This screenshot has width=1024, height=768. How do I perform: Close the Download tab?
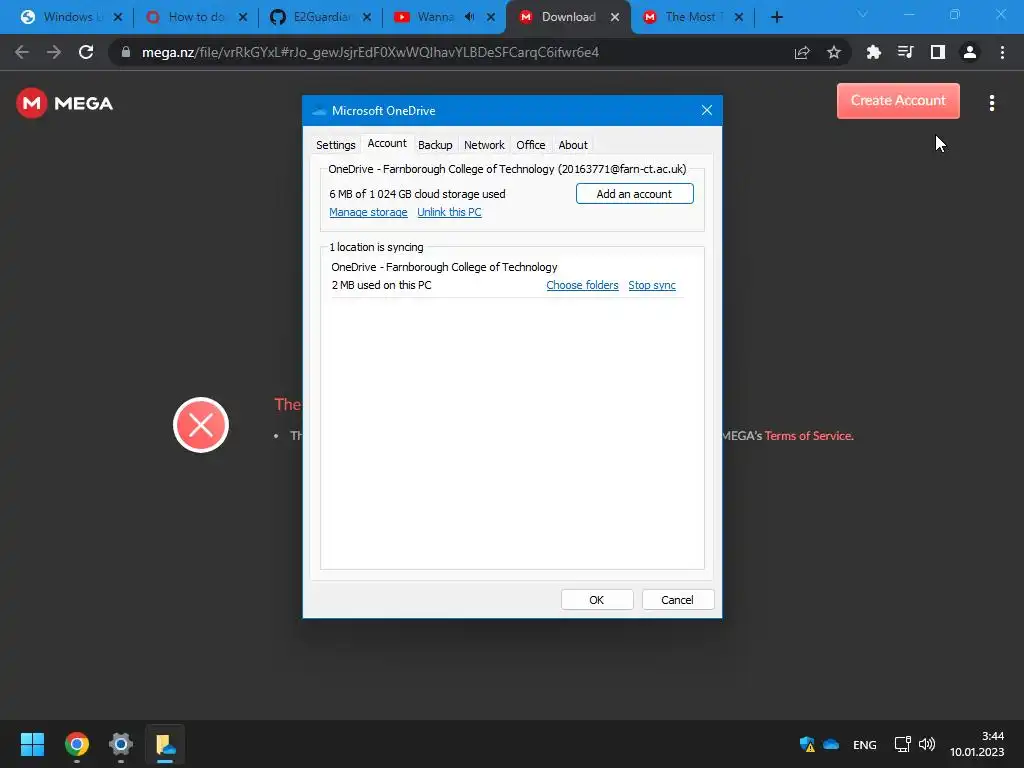615,17
